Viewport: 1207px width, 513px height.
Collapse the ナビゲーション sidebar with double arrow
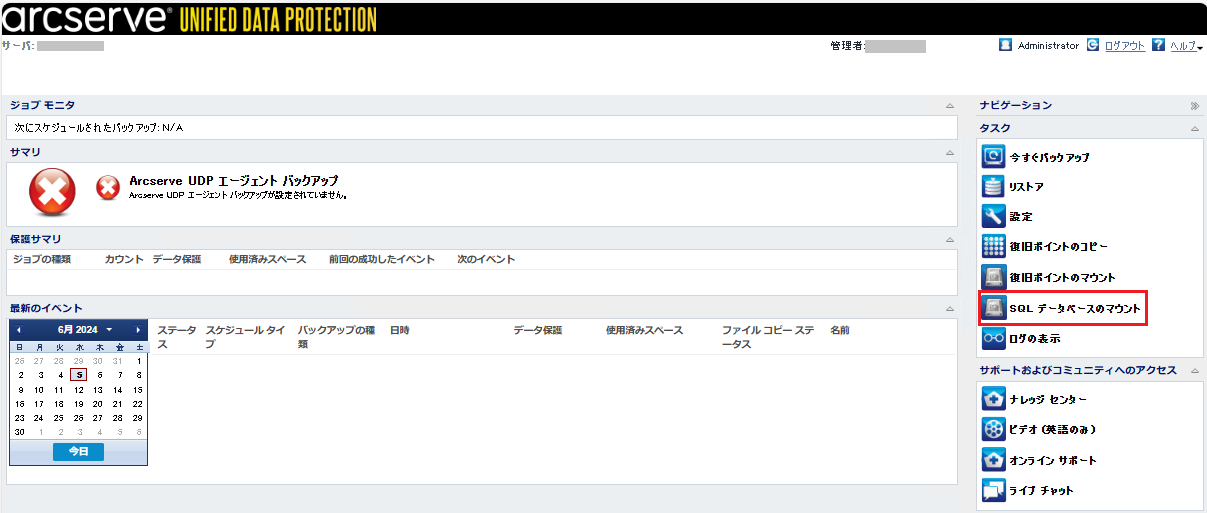[x=1194, y=105]
